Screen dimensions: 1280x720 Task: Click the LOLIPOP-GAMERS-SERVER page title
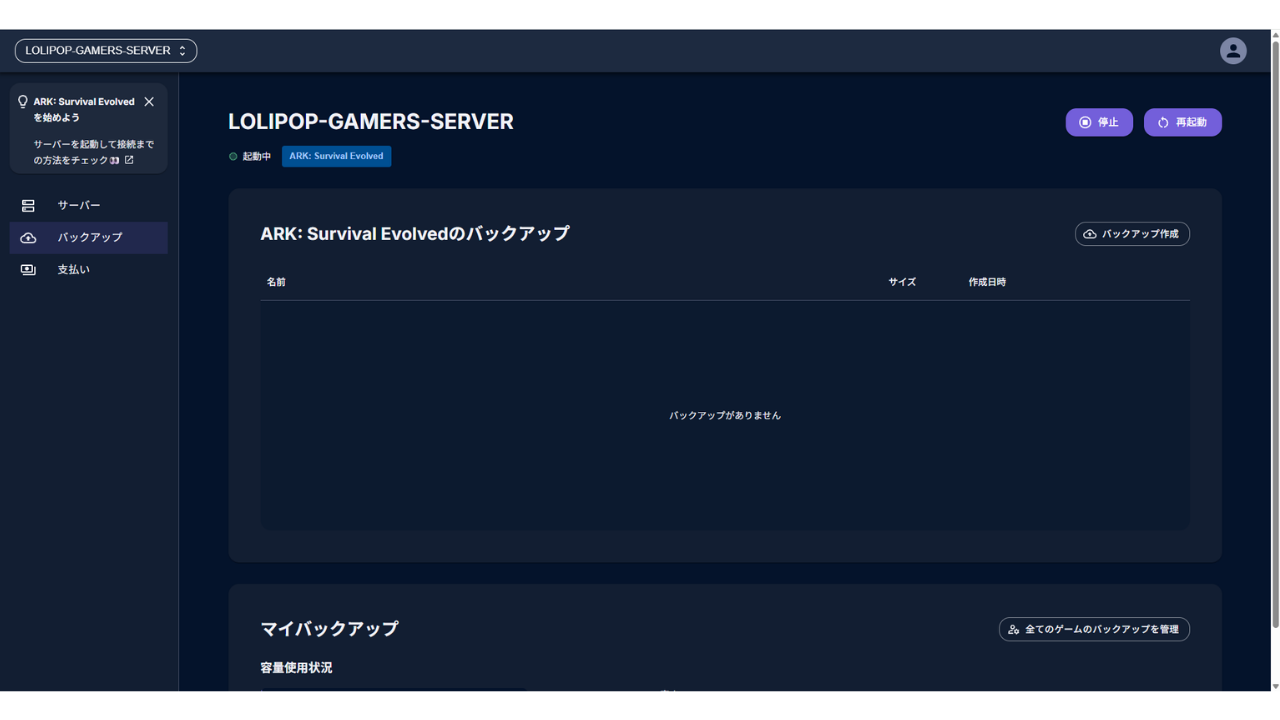click(x=371, y=121)
